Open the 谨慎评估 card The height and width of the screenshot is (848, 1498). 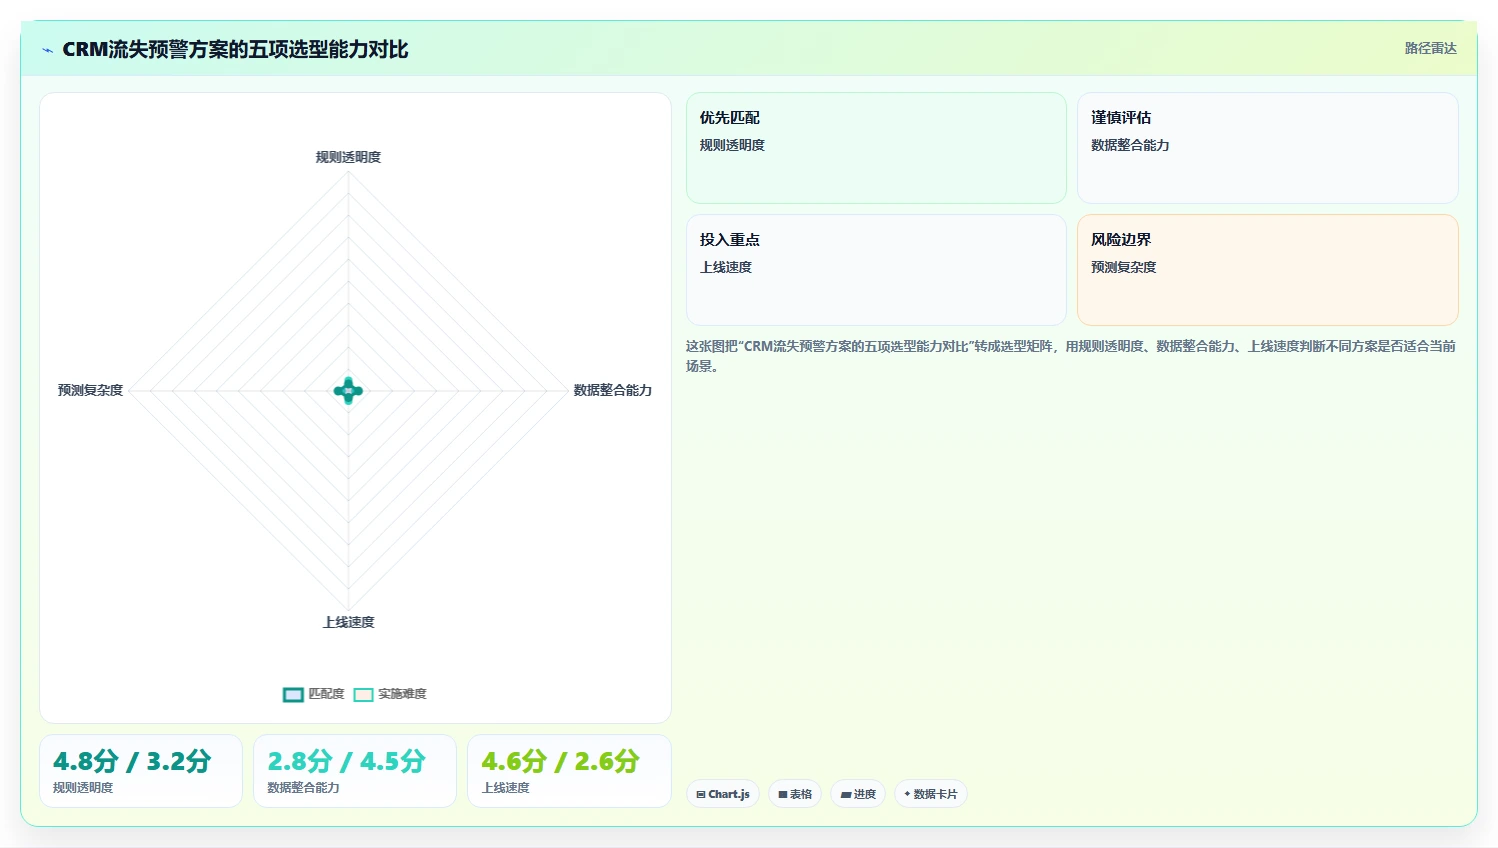(1267, 148)
